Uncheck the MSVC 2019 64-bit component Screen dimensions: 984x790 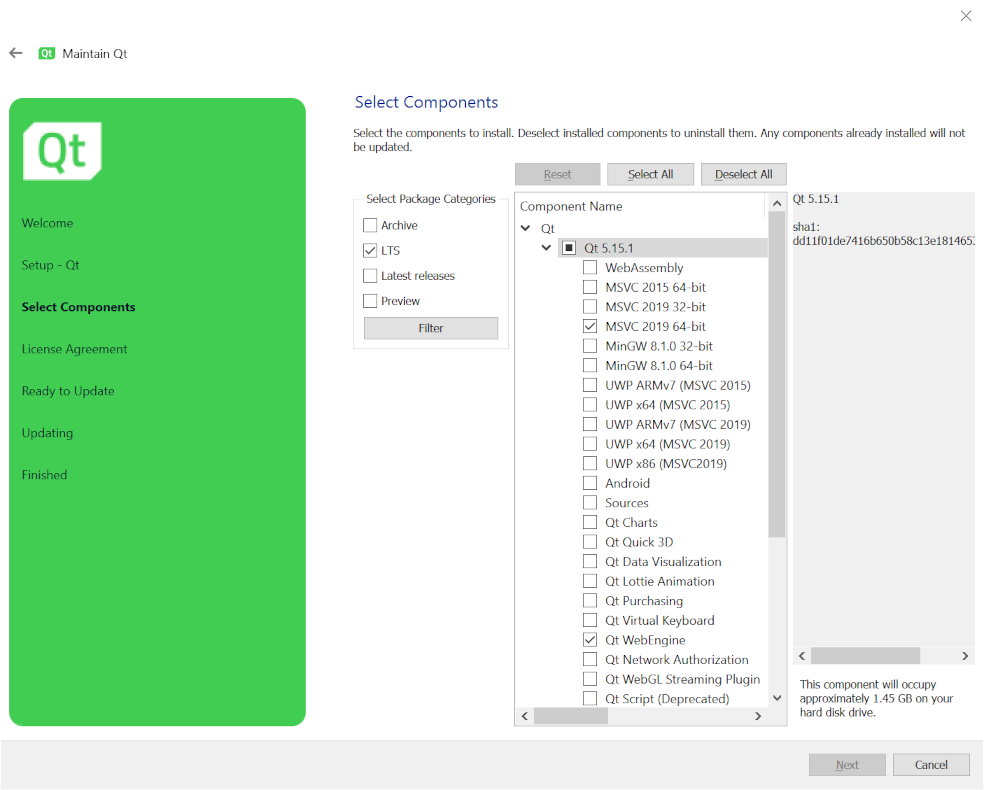pos(590,326)
